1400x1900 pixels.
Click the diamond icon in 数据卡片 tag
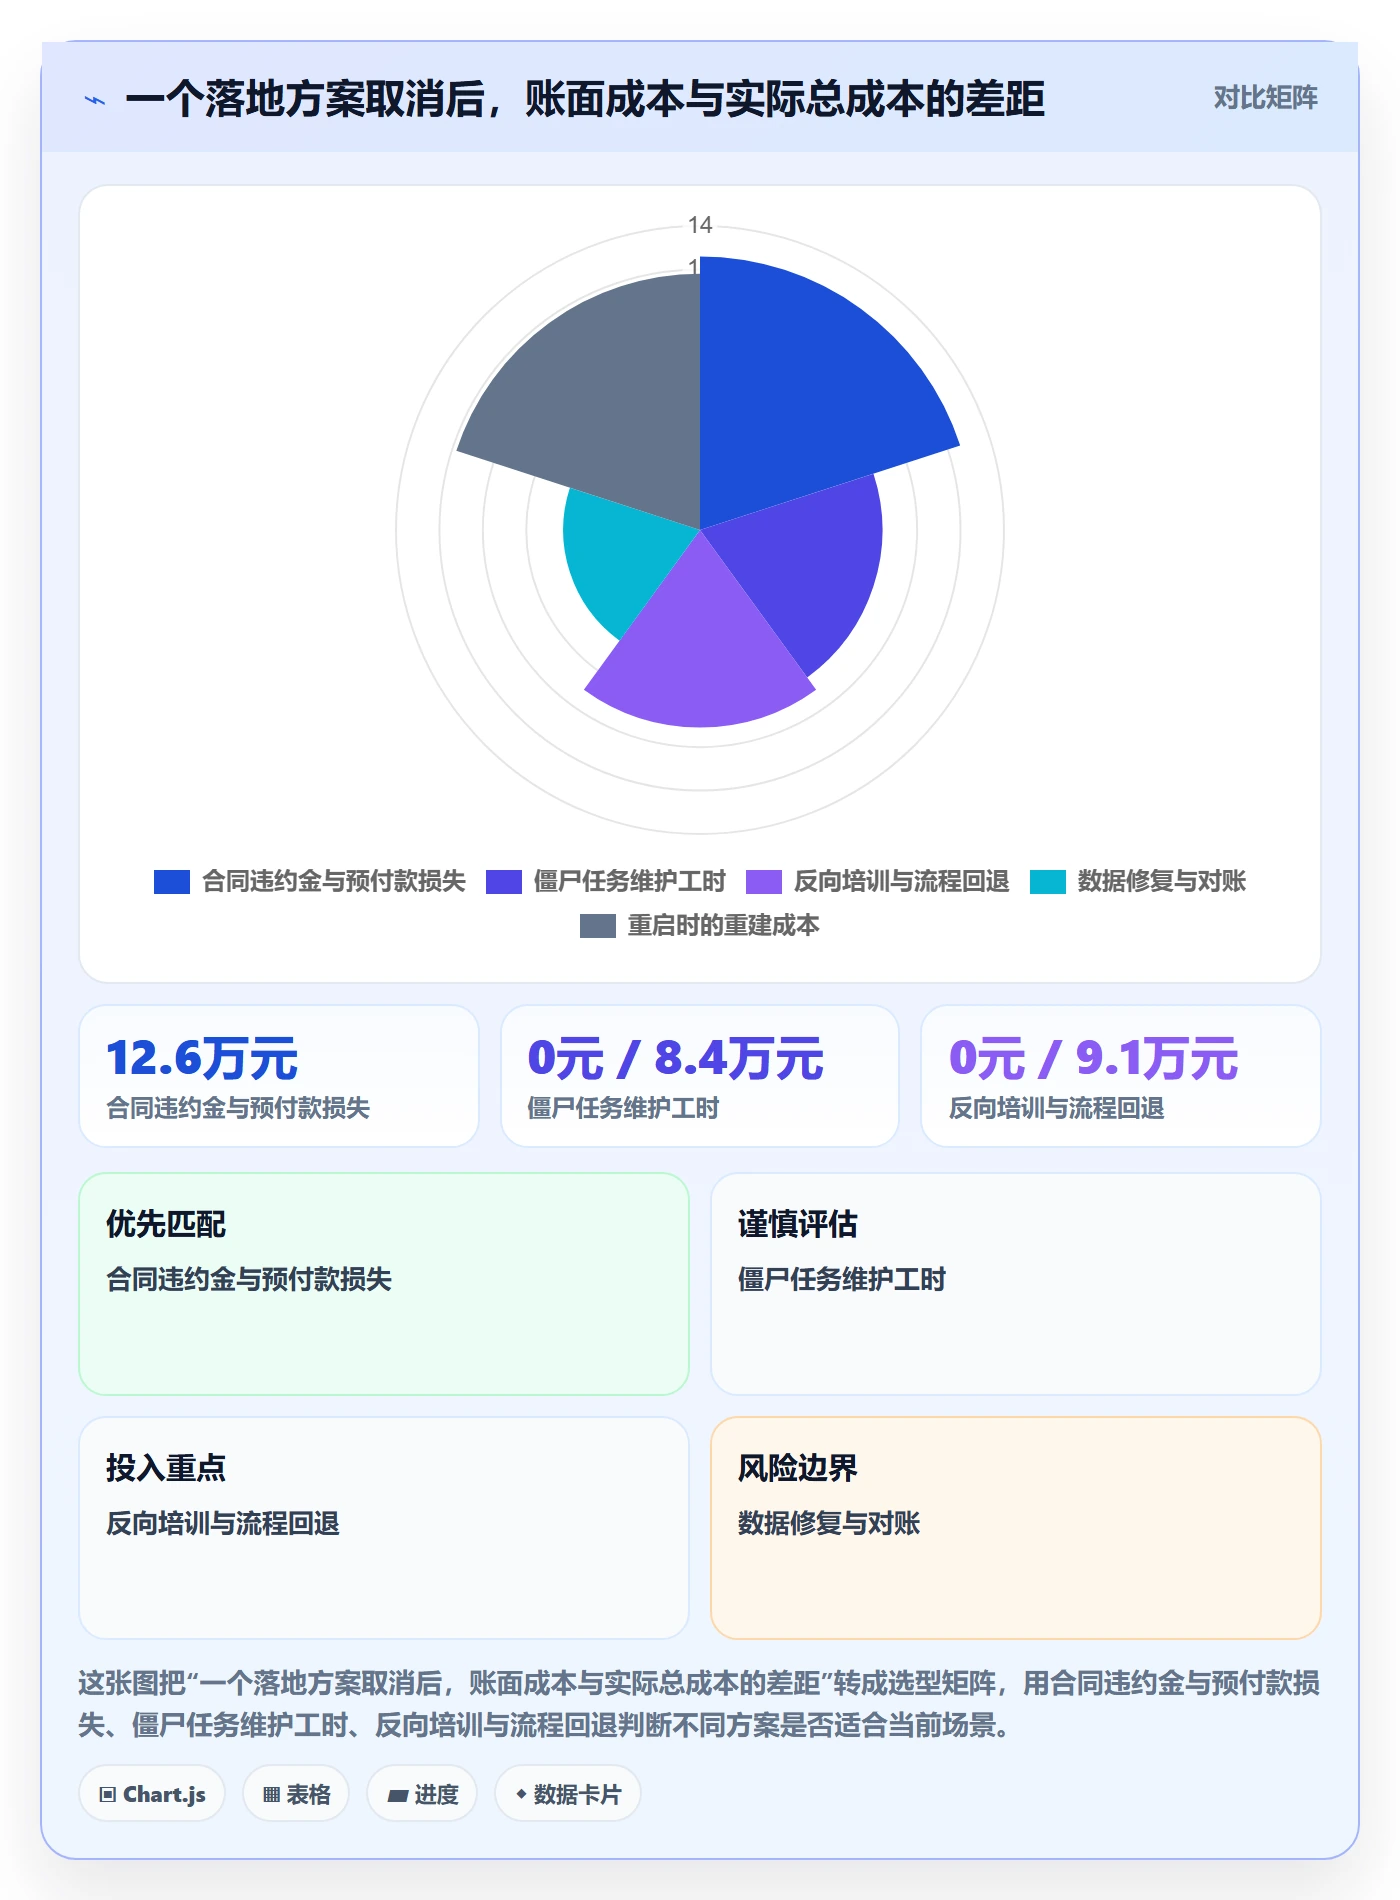521,1795
